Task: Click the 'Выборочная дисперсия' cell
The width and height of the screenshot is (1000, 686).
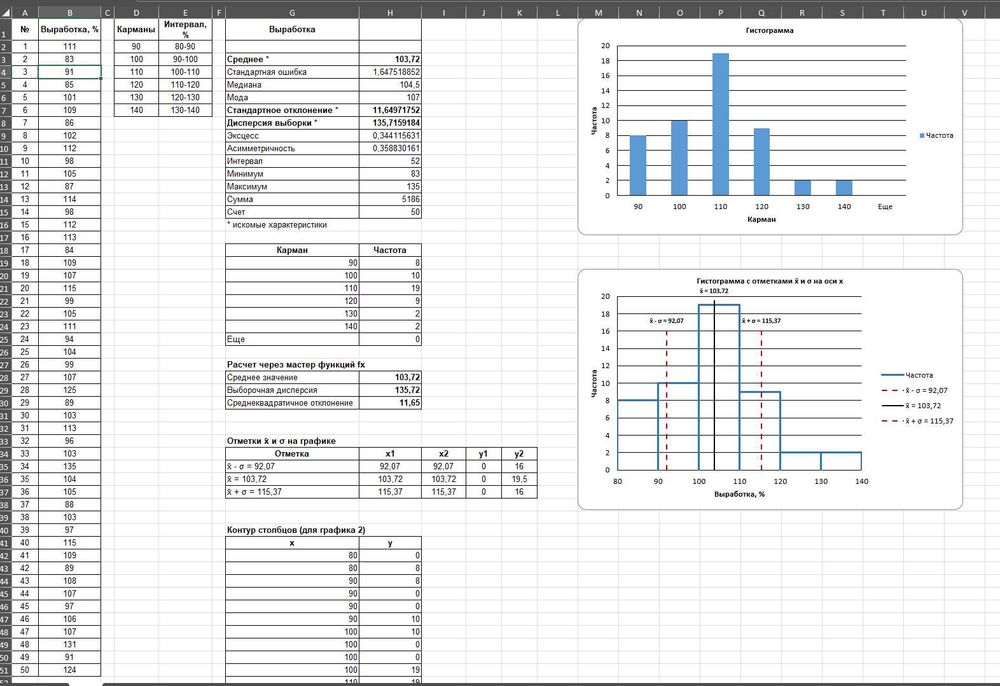Action: pos(292,390)
